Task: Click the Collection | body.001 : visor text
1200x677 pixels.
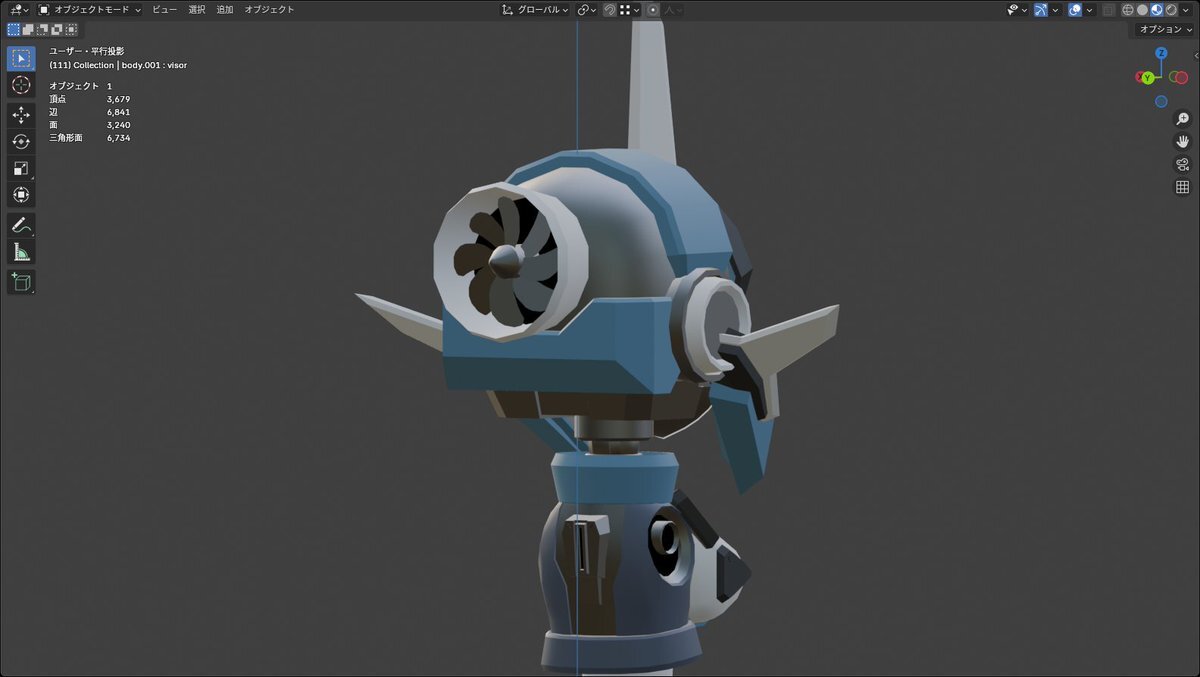Action: 118,65
